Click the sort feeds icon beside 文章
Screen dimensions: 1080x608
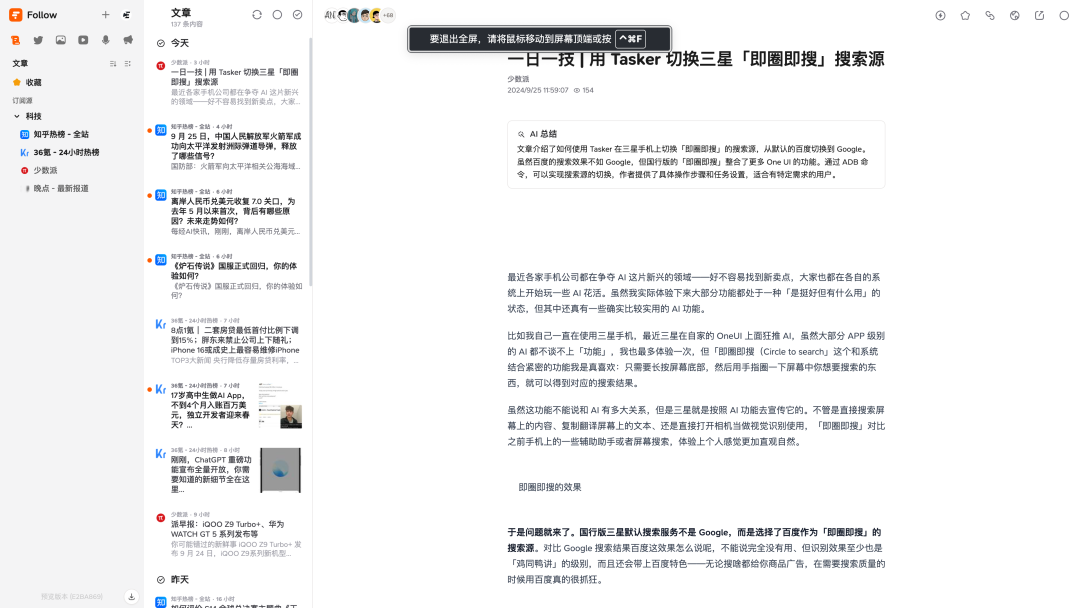113,63
